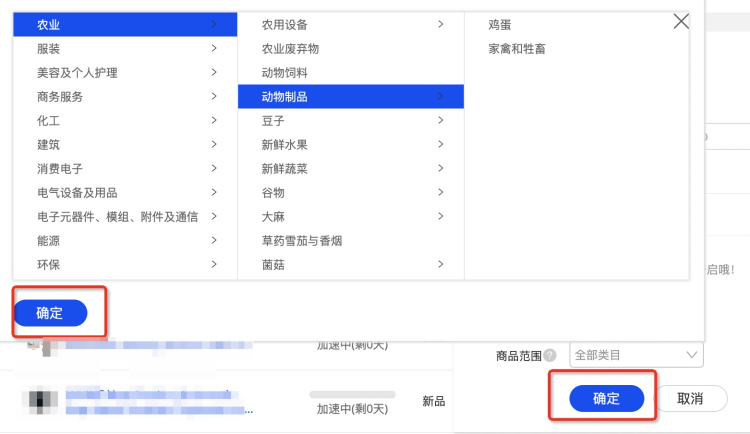The image size is (750, 434).
Task: Open the product thumbnail in the bottom row
Action: [x=38, y=401]
